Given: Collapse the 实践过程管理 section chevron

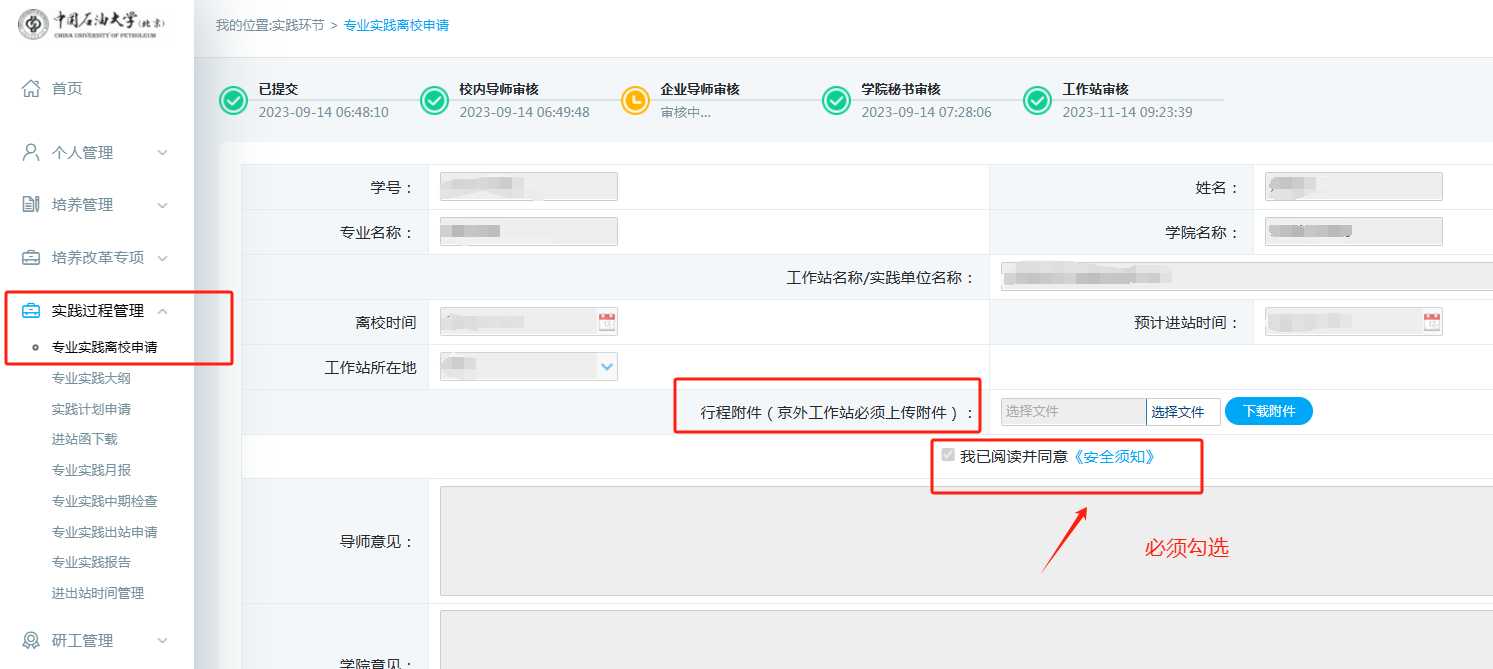Looking at the screenshot, I should (163, 311).
